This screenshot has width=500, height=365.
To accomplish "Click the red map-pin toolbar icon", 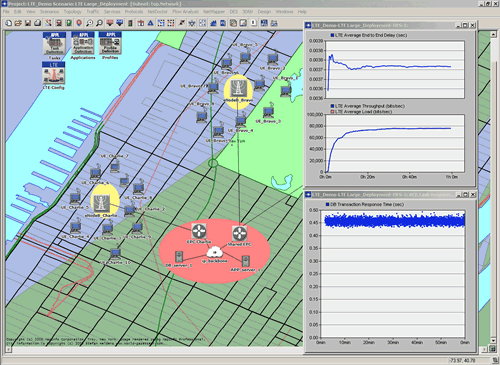I will point(79,23).
